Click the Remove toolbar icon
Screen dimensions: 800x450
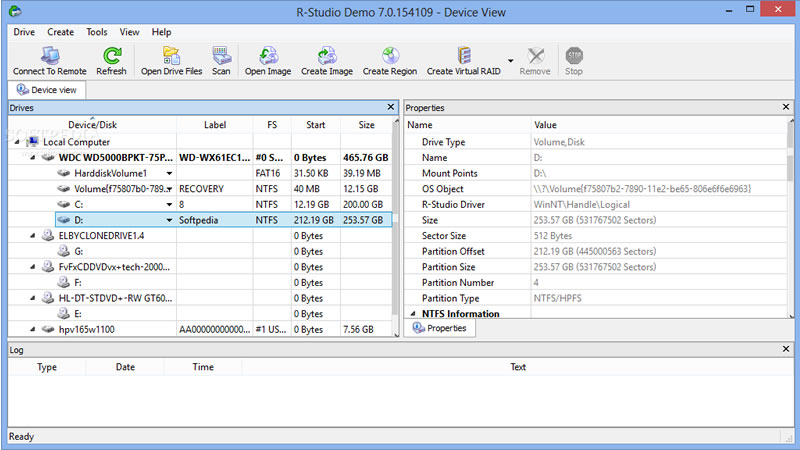point(535,55)
